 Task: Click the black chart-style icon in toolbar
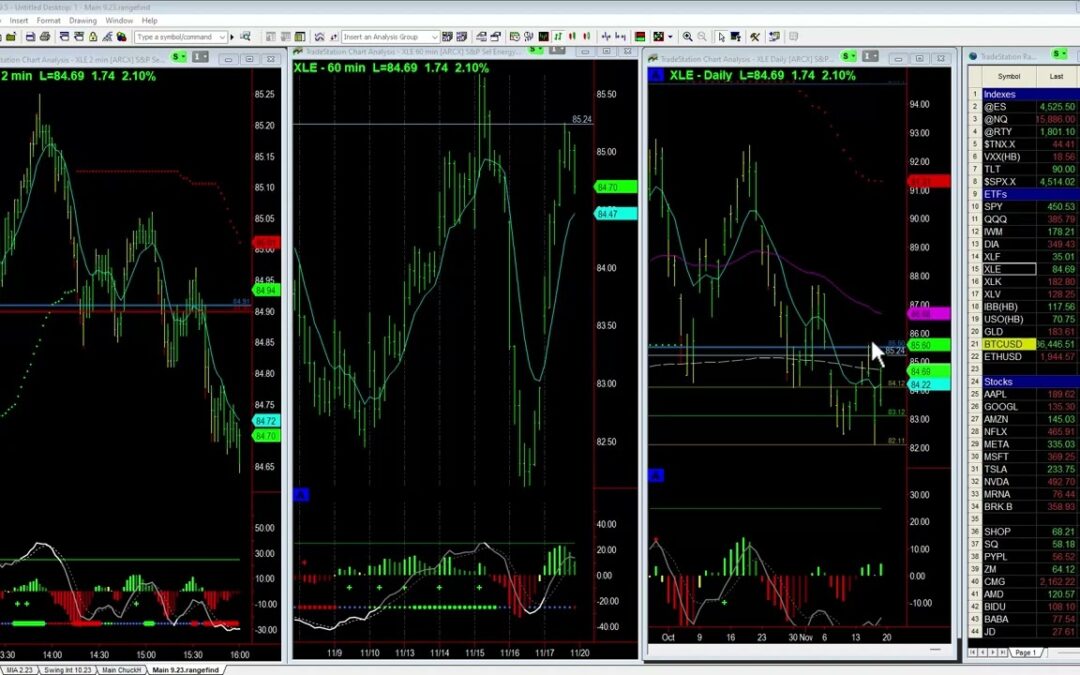coord(543,37)
